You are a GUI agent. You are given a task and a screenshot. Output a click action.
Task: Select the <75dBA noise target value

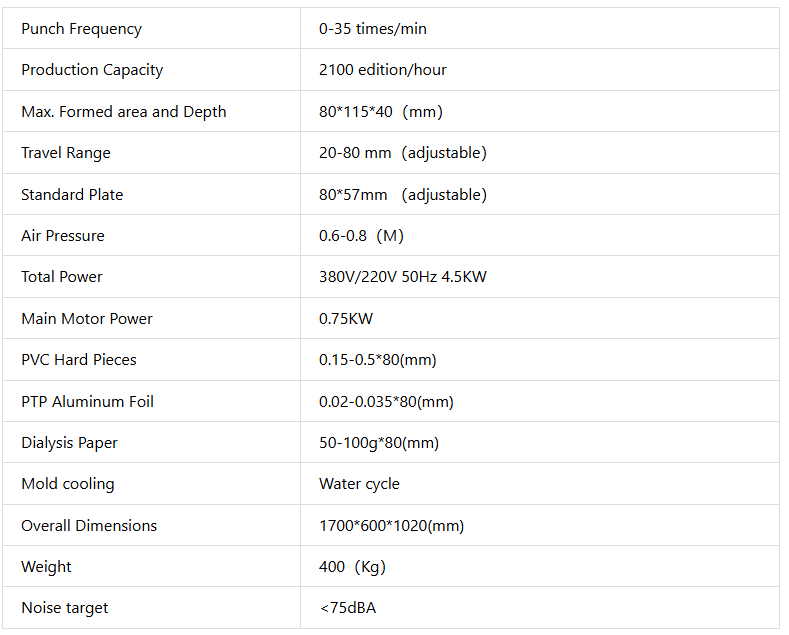(x=348, y=608)
